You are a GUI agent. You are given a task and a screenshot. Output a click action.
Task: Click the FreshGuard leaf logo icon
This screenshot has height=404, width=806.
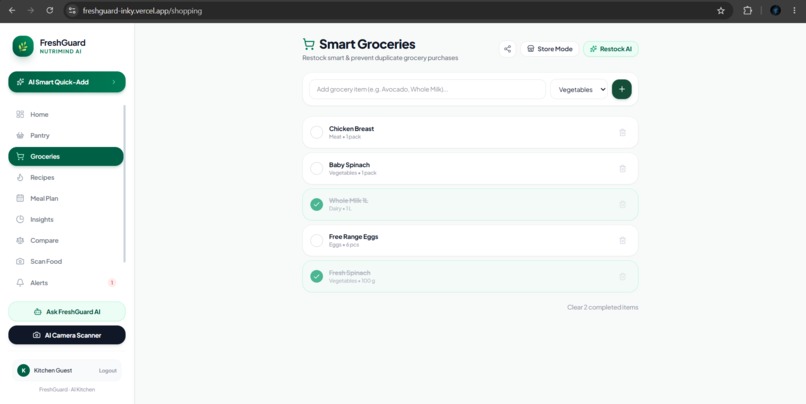tap(23, 46)
